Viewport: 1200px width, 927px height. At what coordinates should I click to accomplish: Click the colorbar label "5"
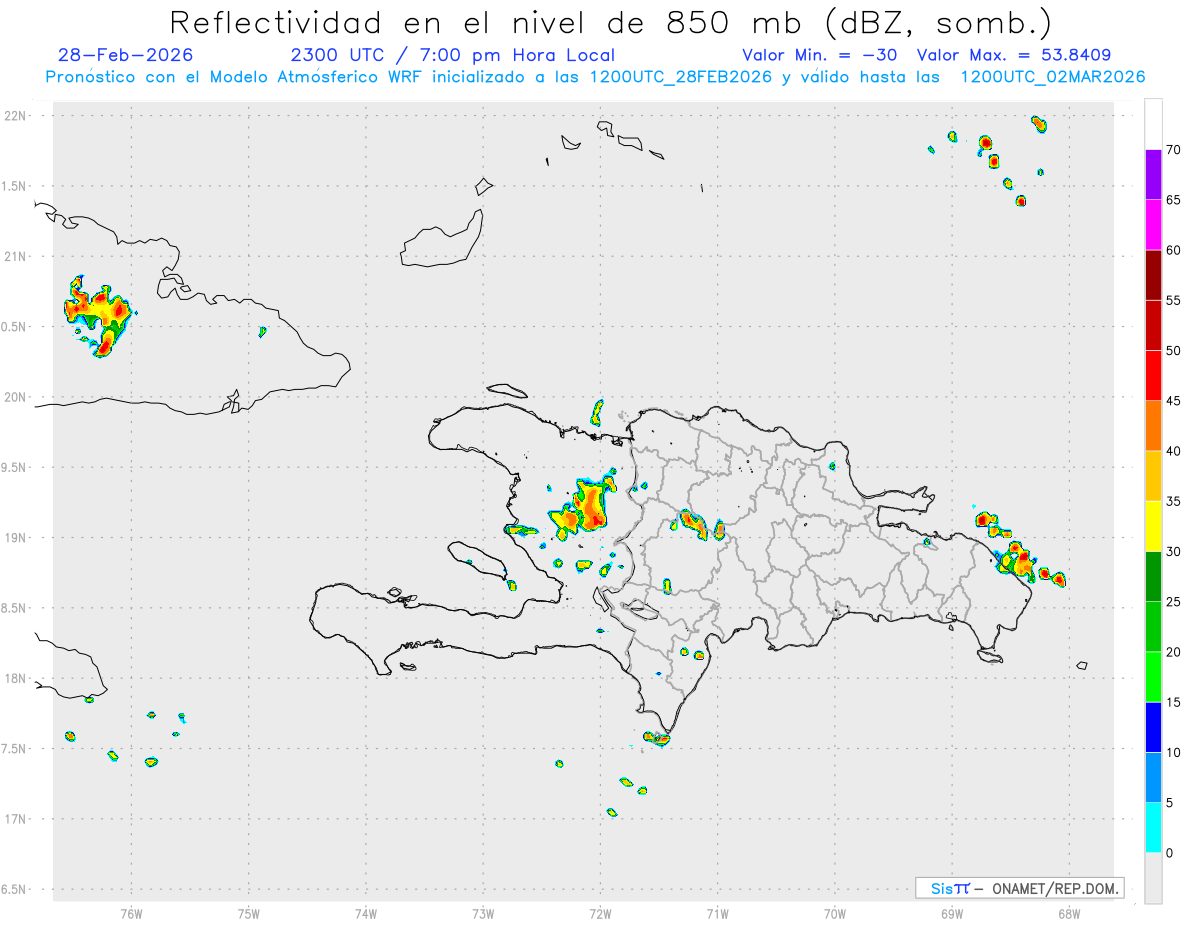[x=1170, y=803]
